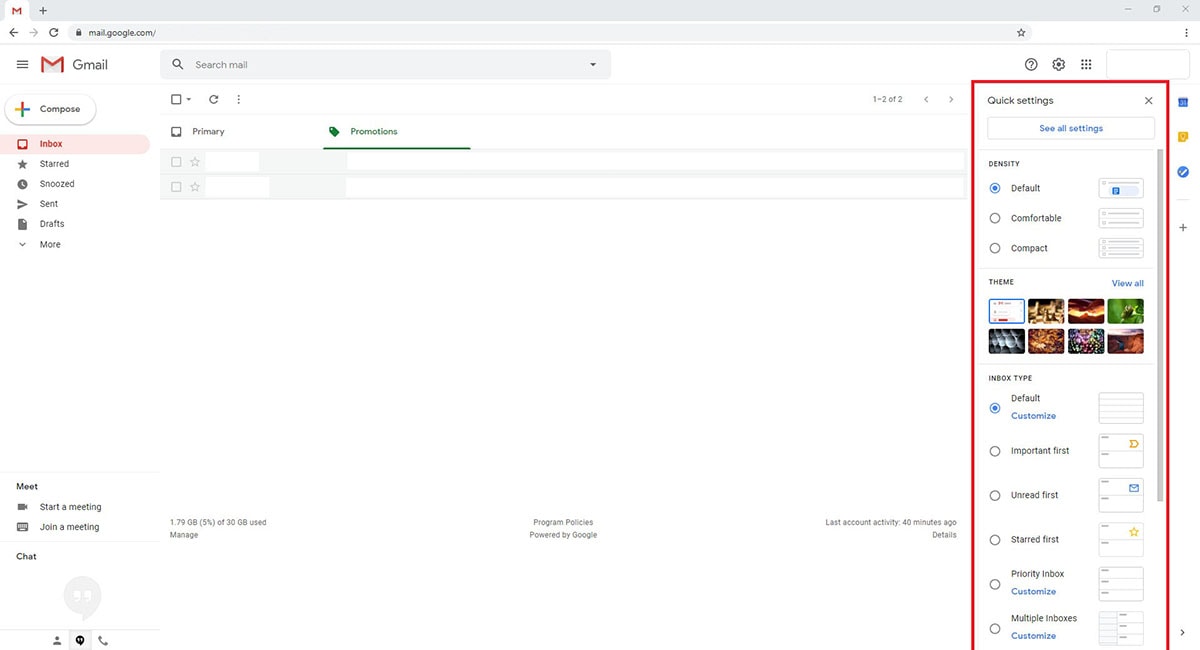Screen dimensions: 1200x650
Task: Open the Google apps grid icon
Action: tap(1086, 65)
